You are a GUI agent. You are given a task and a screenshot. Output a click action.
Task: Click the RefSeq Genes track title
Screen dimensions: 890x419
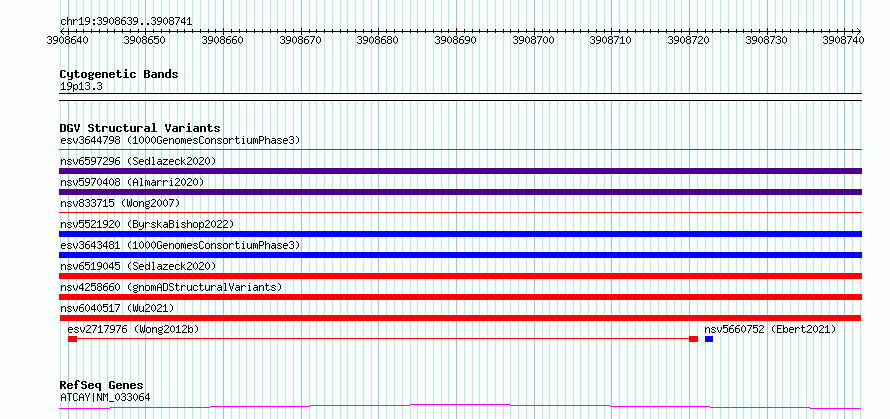coord(102,386)
